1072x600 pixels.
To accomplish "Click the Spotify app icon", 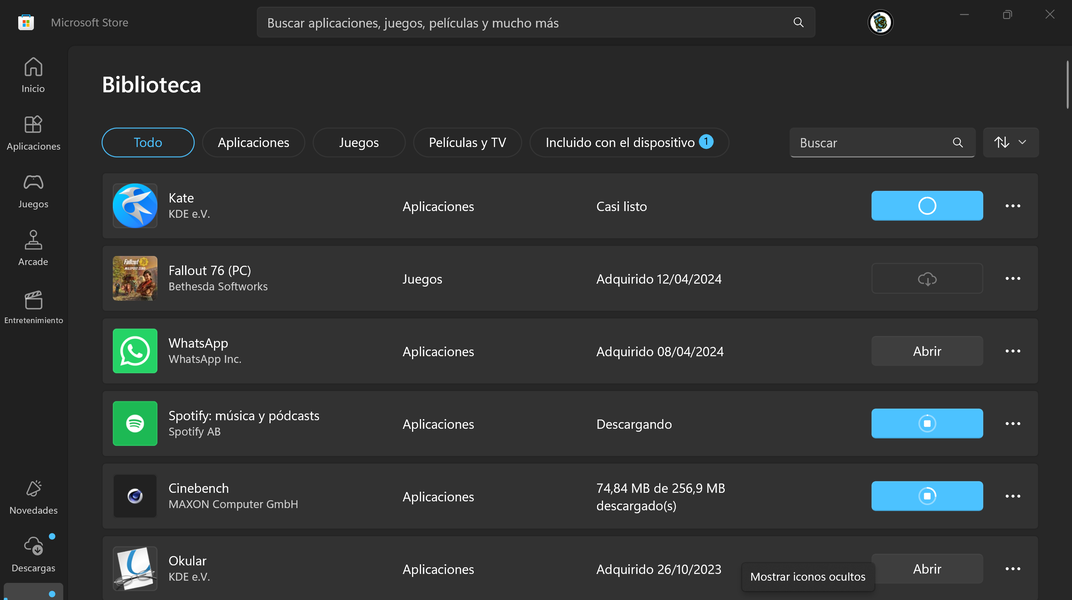I will tap(135, 424).
